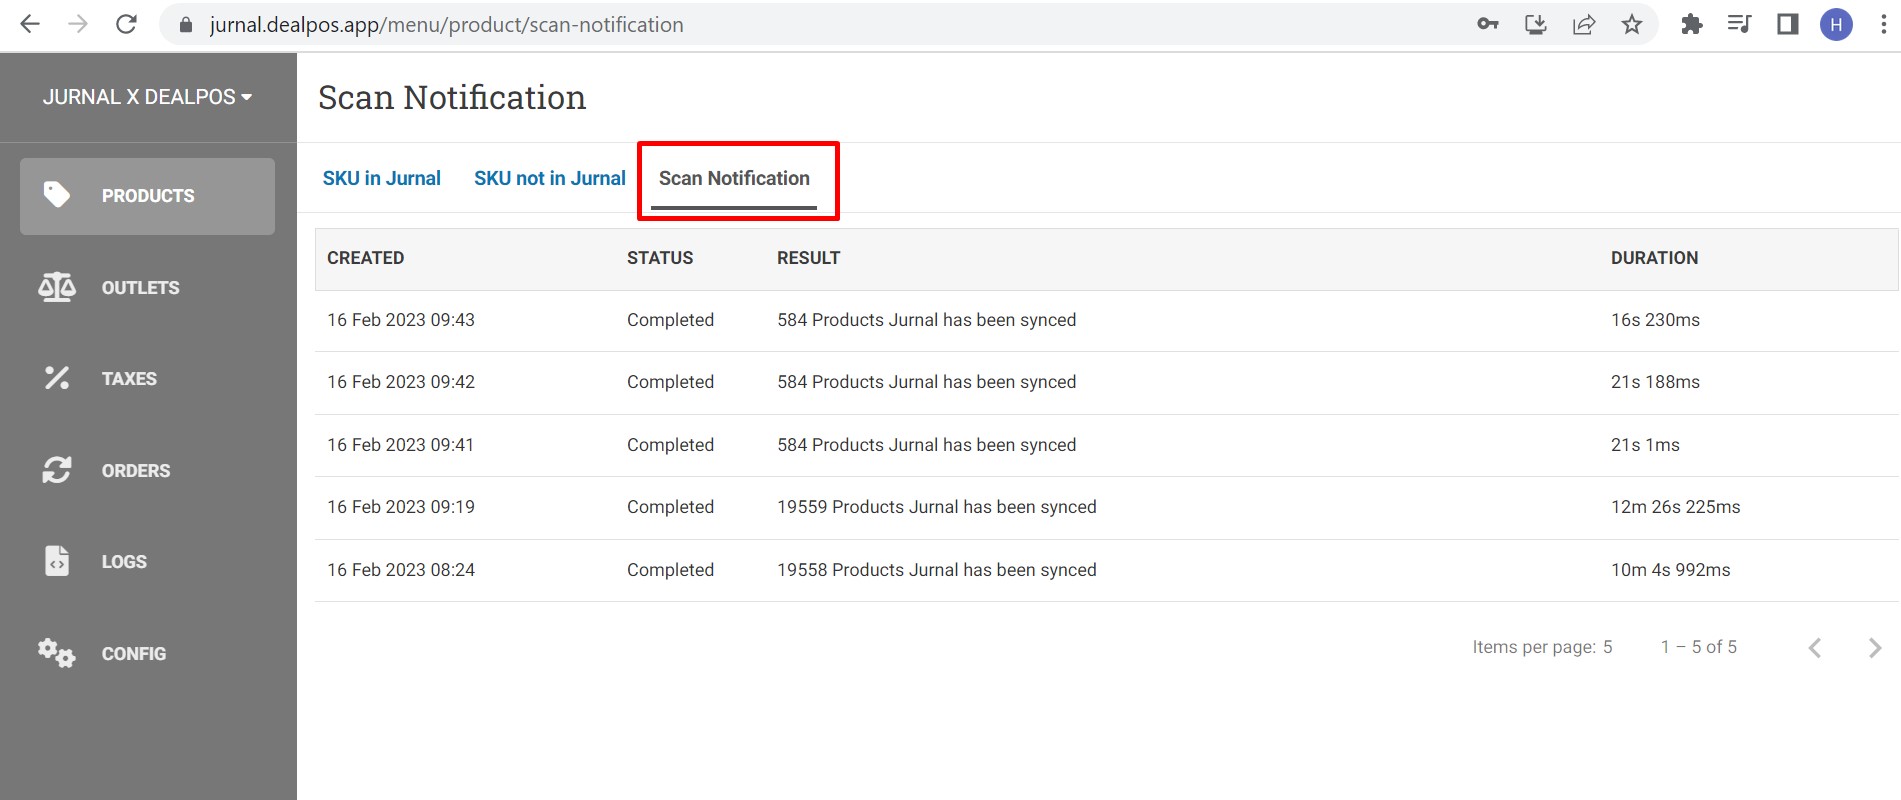Select the 16 Feb 2023 08:24 entry
Screen dimensions: 1901x800
(x=1106, y=570)
